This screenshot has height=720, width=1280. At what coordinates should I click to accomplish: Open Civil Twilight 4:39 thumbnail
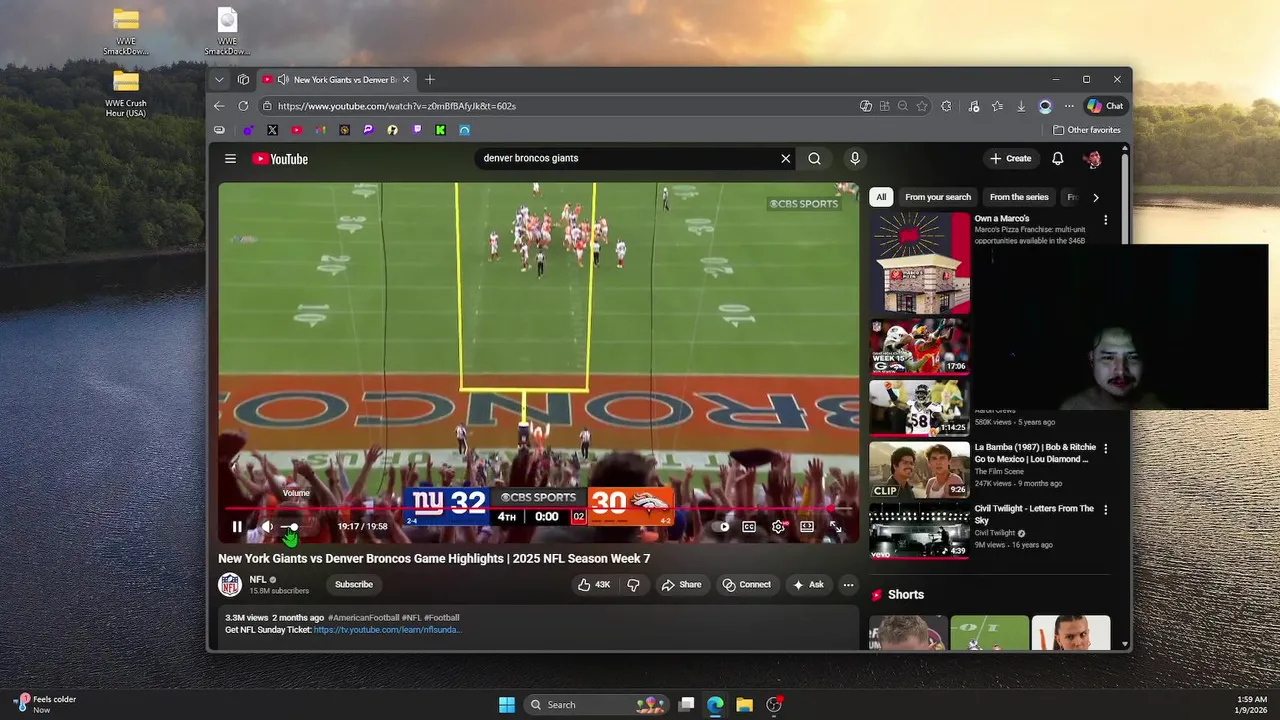919,529
